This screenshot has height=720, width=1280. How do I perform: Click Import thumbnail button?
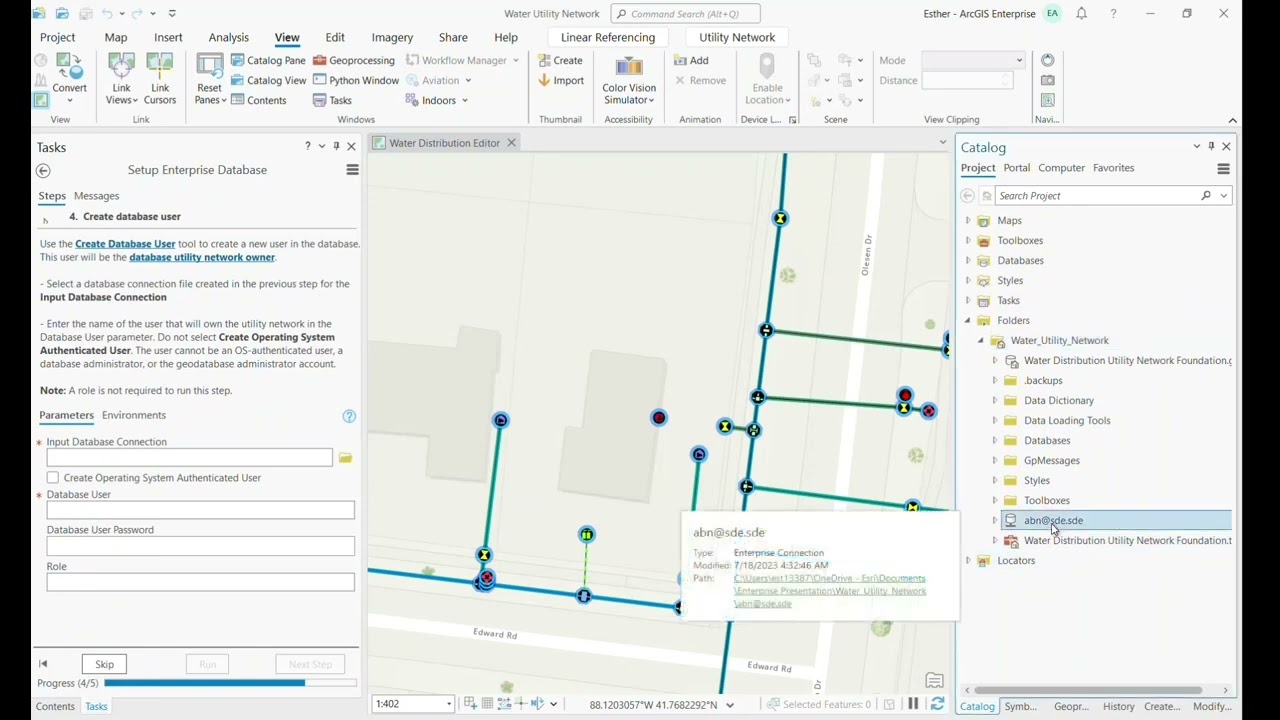click(x=561, y=80)
